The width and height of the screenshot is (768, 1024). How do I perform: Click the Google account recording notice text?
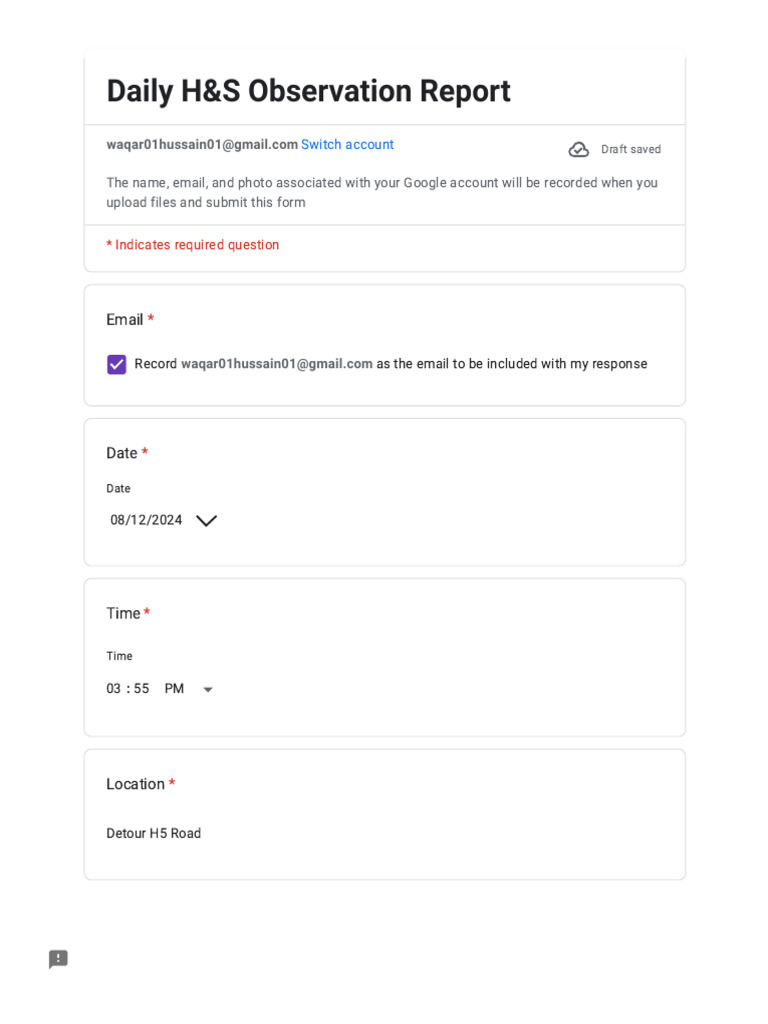click(x=382, y=193)
